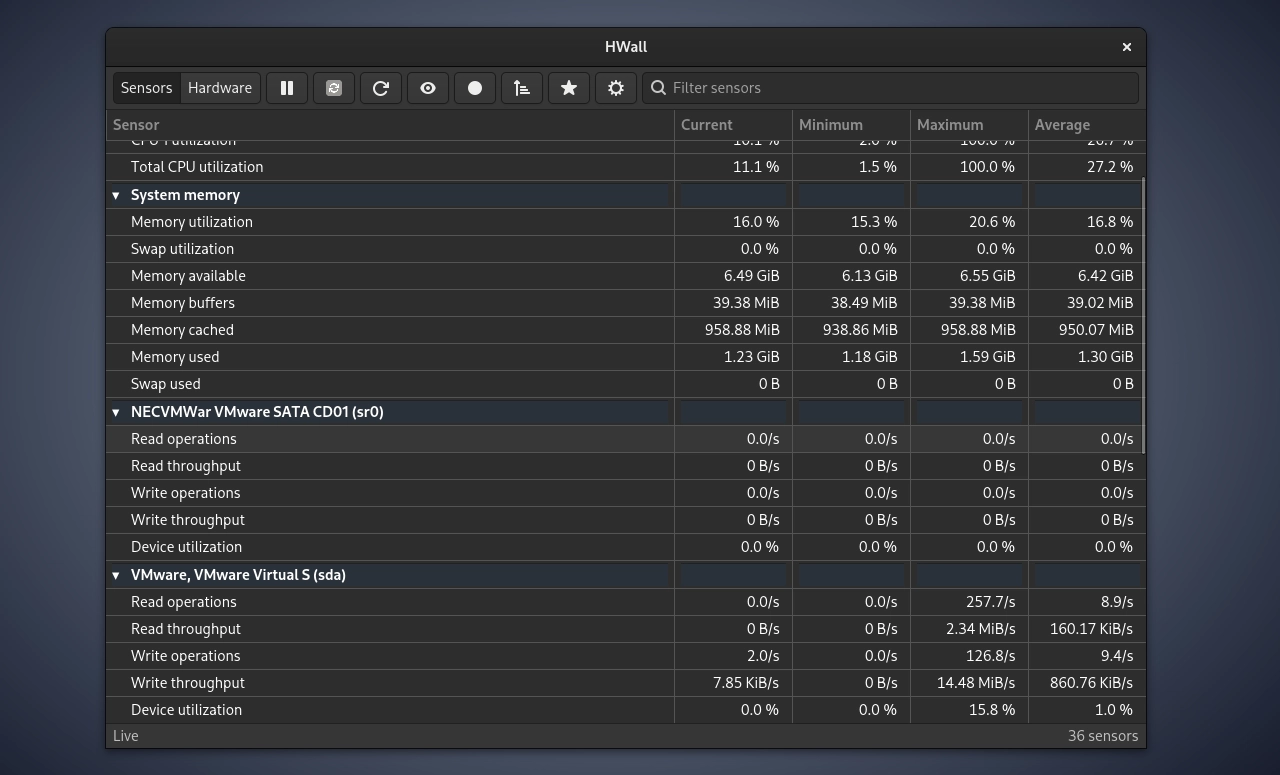Click the 958.88 MiB current value
The image size is (1280, 775).
coord(742,330)
